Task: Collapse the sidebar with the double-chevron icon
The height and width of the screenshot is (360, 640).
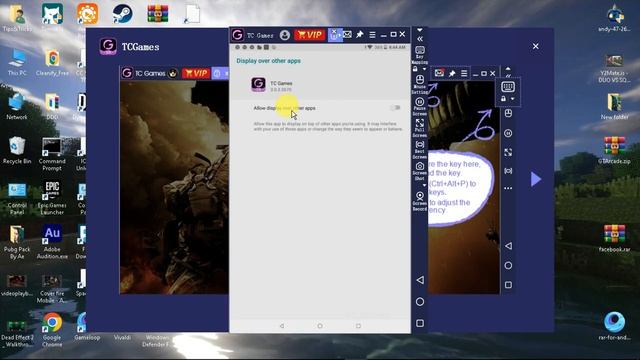Action: pyautogui.click(x=420, y=39)
